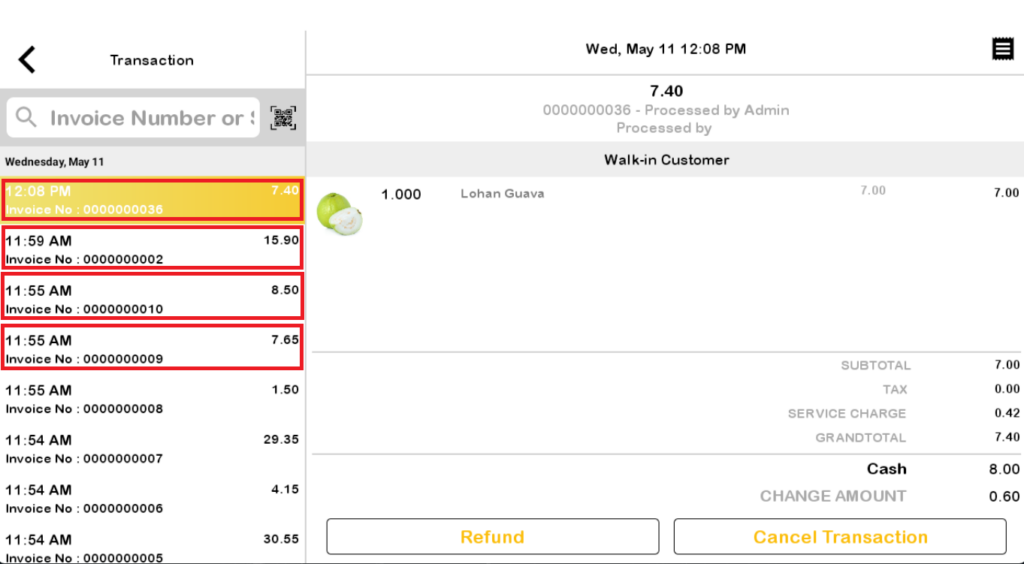Open invoice 0000000002 for 15.90
Image resolution: width=1024 pixels, height=564 pixels.
(x=152, y=247)
